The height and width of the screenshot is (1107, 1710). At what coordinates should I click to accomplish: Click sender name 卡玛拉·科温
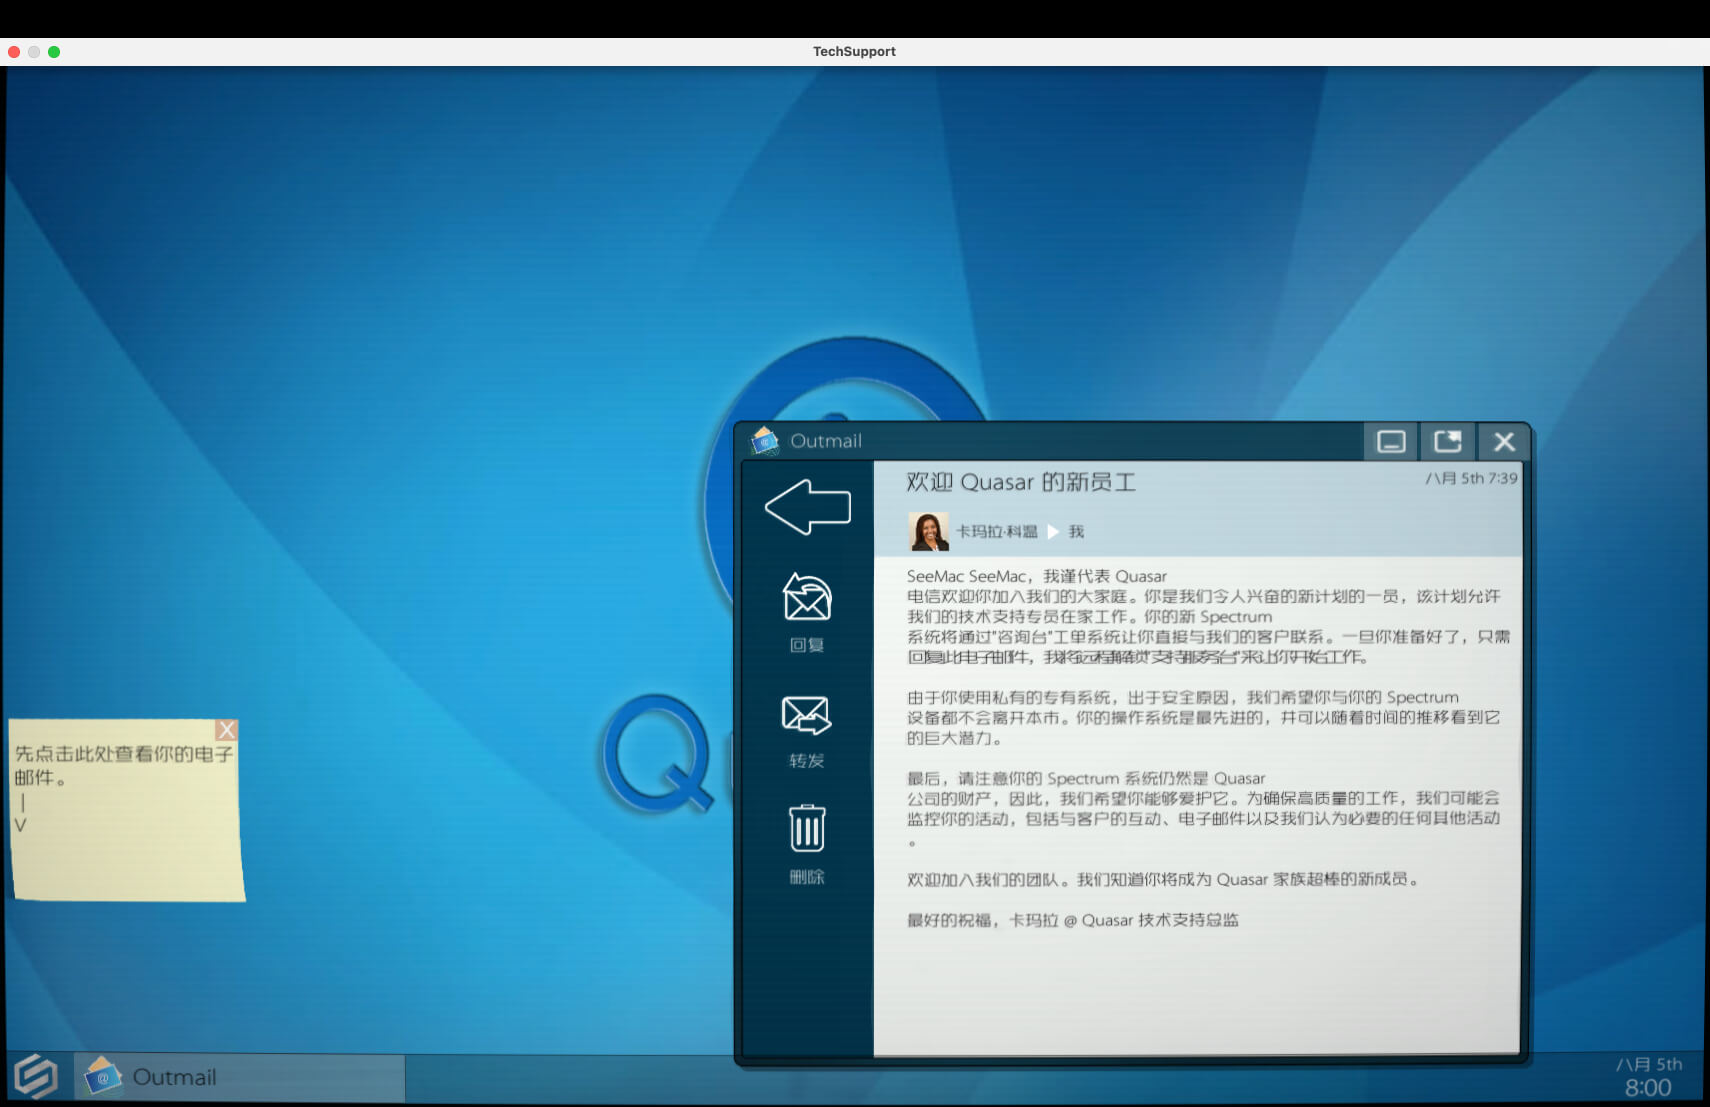997,532
